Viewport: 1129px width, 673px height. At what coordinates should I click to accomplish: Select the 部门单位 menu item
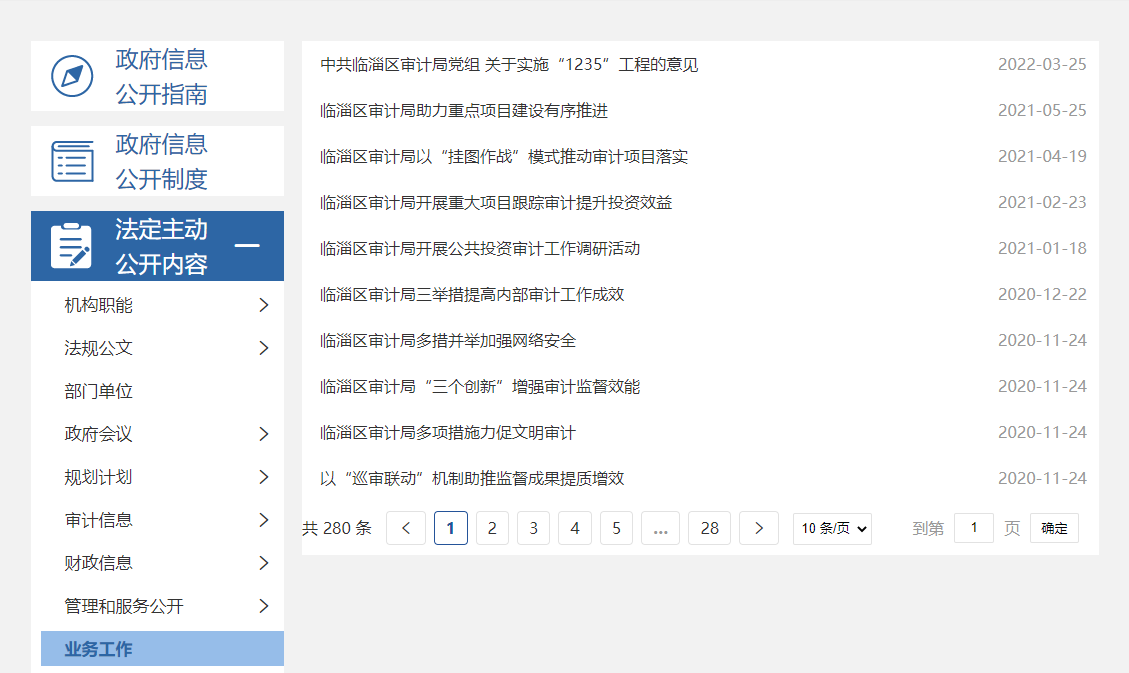pos(98,391)
